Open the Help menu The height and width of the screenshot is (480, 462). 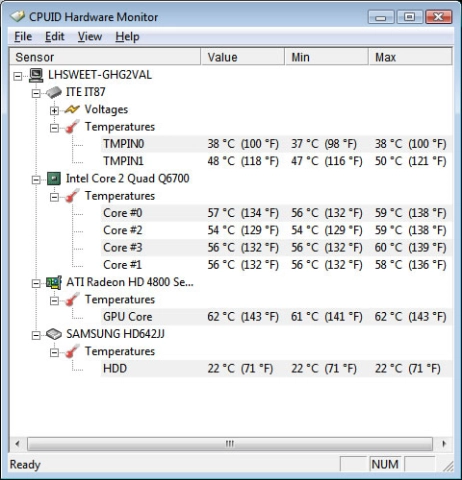(x=127, y=36)
